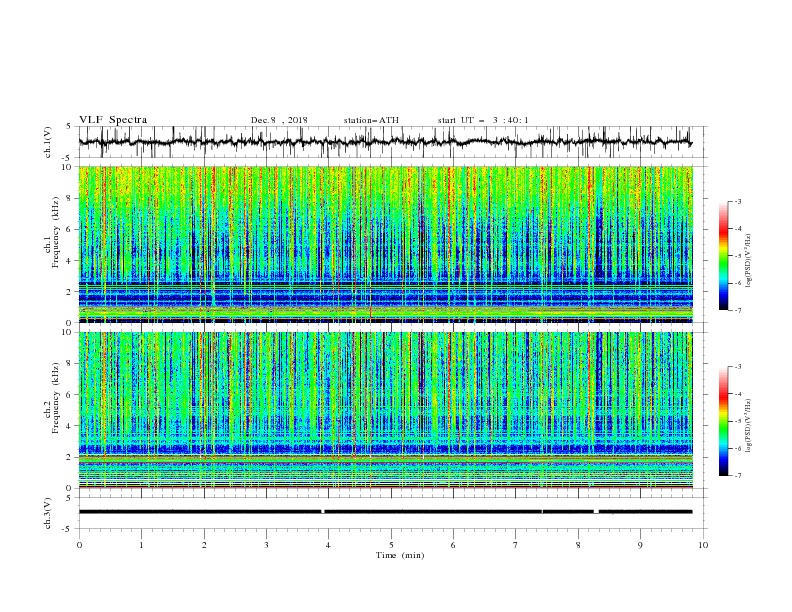Click time axis tick label "5"

(x=391, y=545)
